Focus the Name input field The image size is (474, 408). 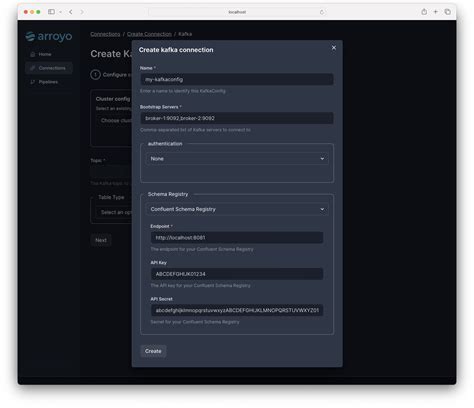click(x=237, y=79)
